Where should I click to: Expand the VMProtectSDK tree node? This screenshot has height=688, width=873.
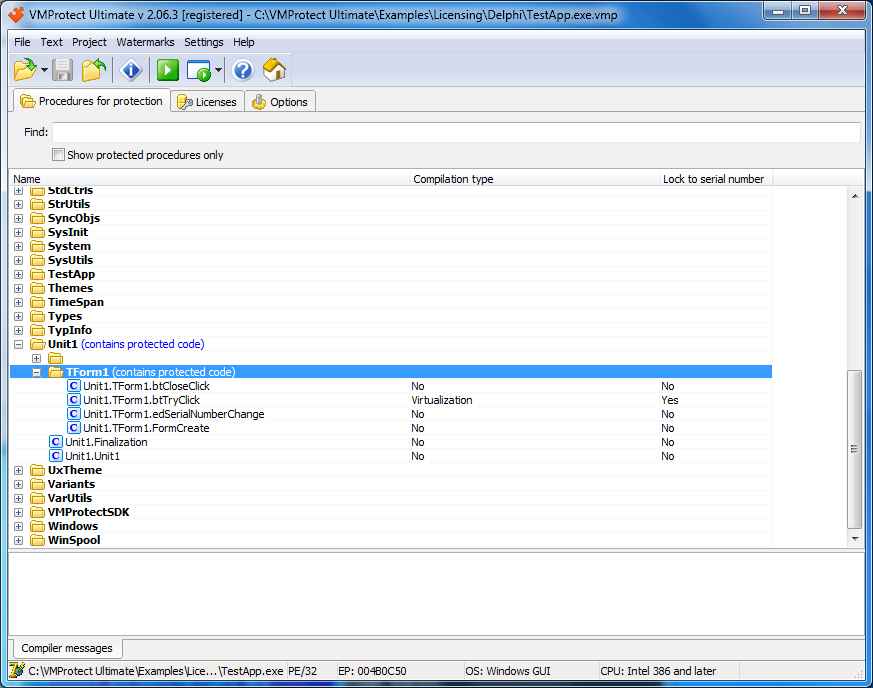(19, 512)
